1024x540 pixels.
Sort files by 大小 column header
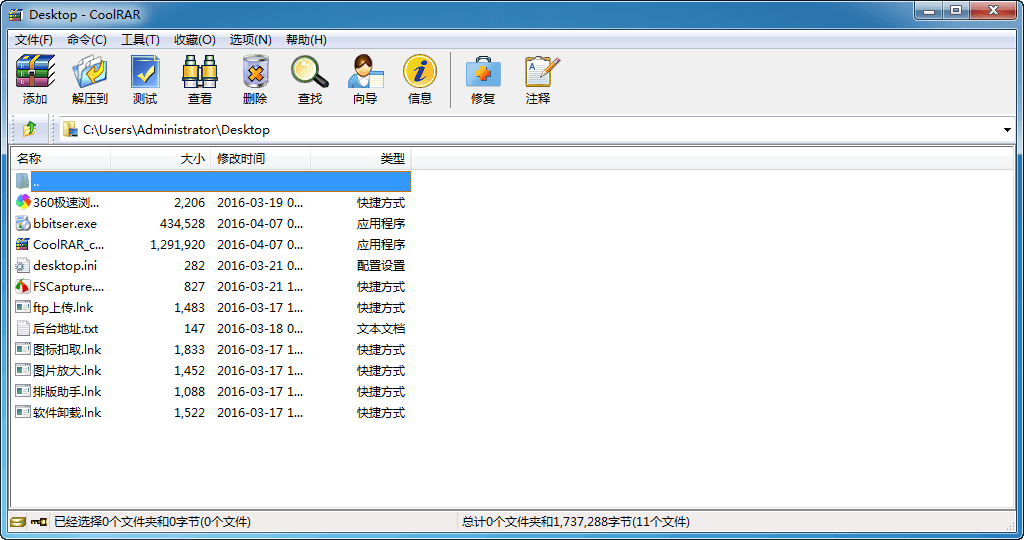160,159
